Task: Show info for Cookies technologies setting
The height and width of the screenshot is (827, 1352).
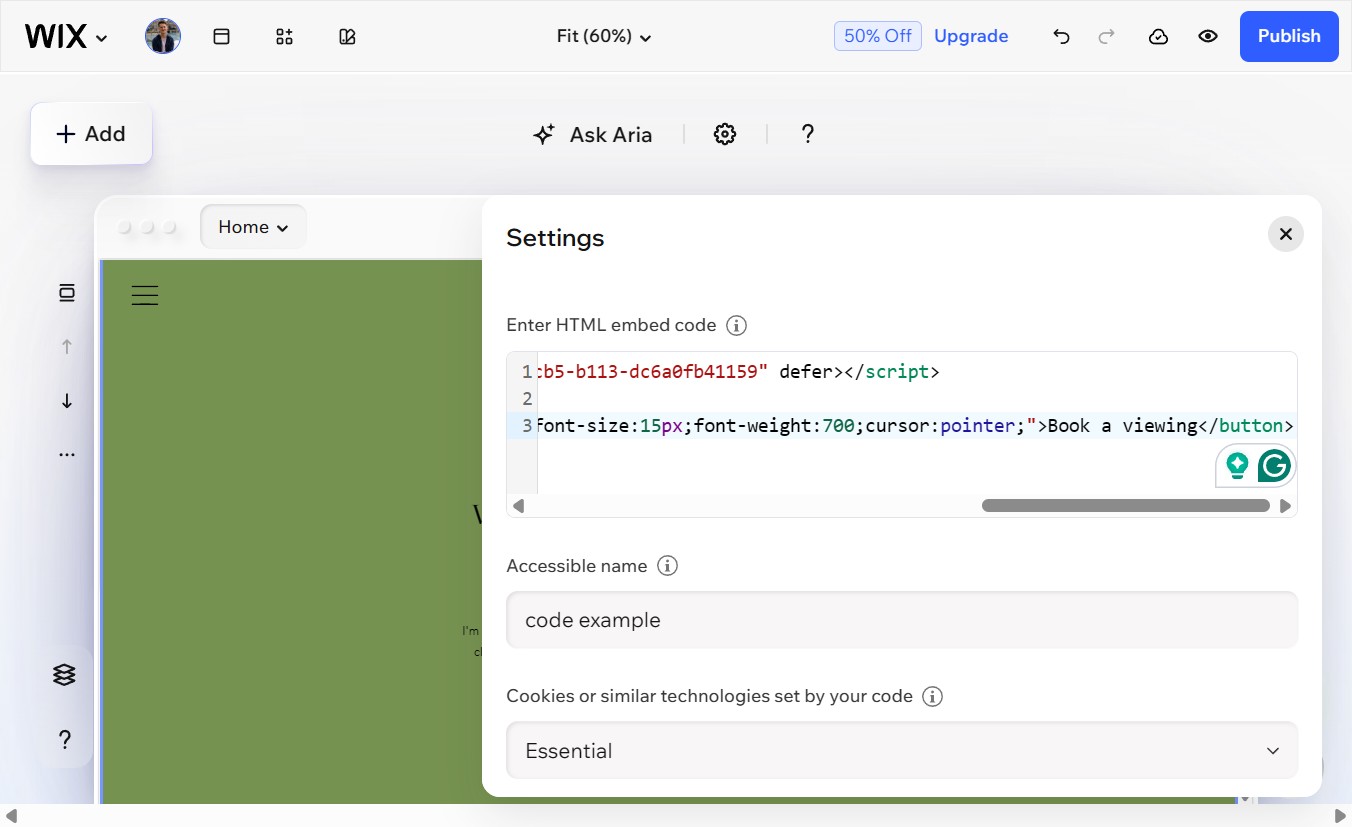Action: pos(933,696)
